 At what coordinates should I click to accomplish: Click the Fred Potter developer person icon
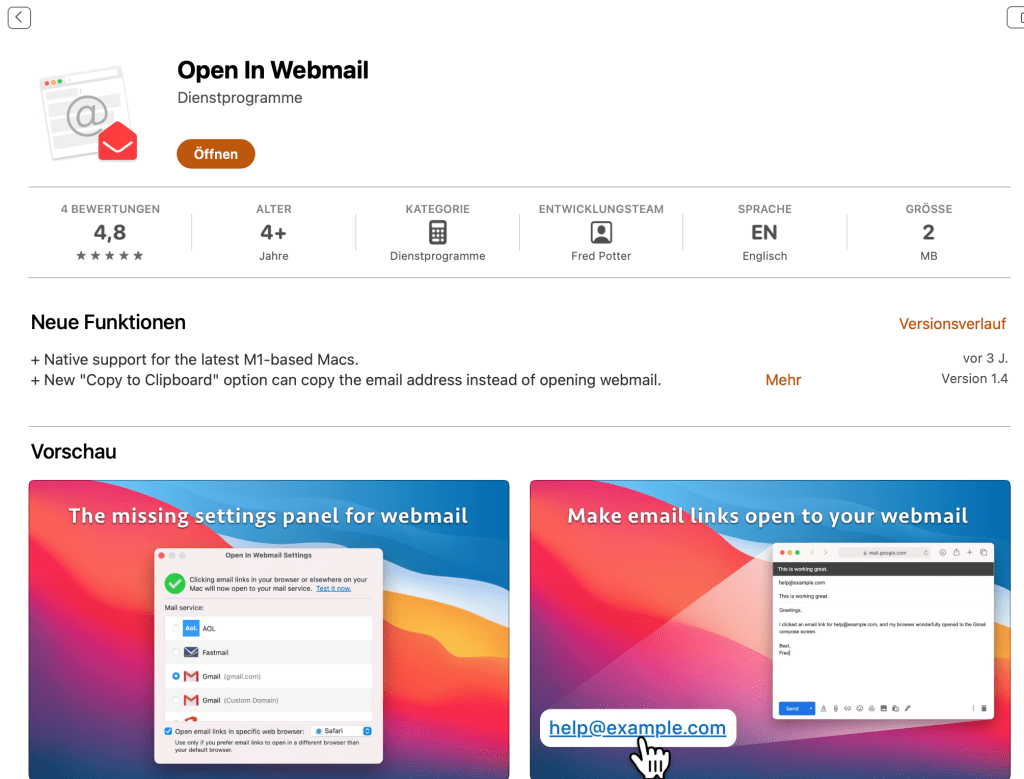pyautogui.click(x=601, y=232)
